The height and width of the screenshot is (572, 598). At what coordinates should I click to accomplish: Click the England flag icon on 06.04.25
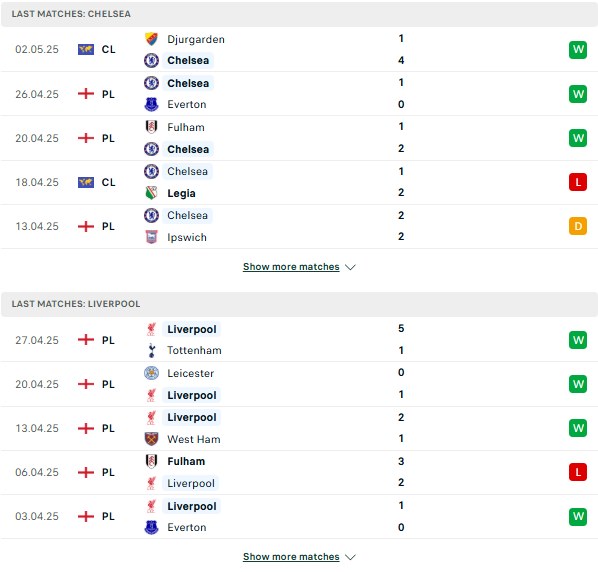point(86,472)
